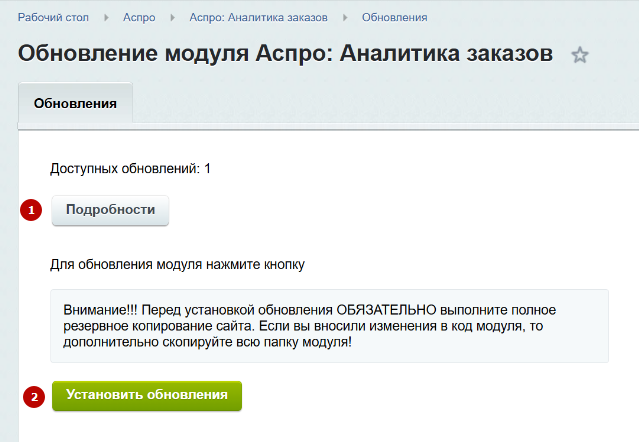The image size is (639, 442).
Task: Click Обновления breadcrumb link
Action: [394, 18]
